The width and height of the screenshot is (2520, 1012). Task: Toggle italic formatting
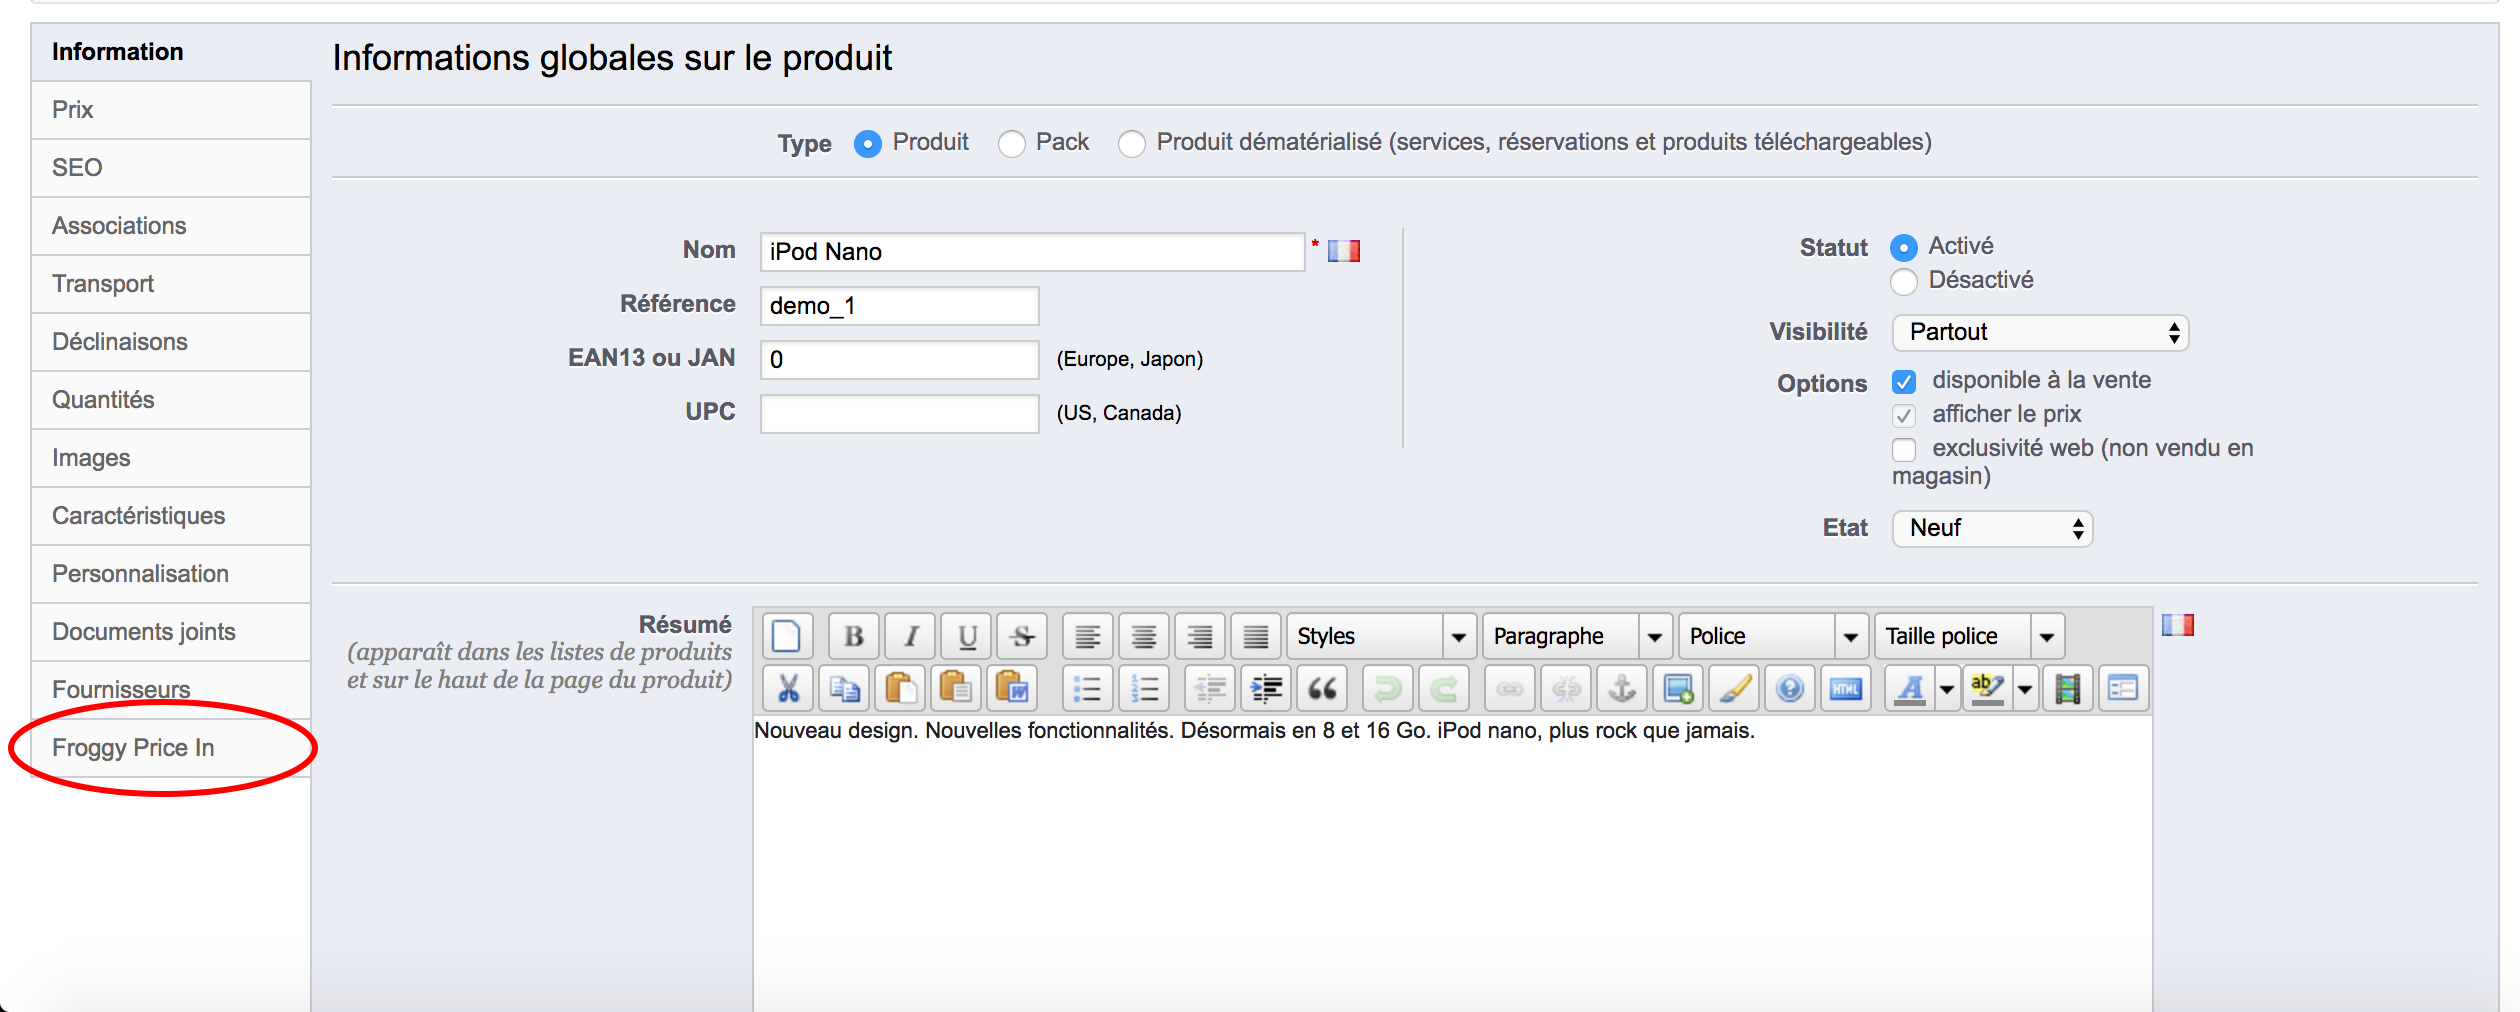click(x=910, y=636)
